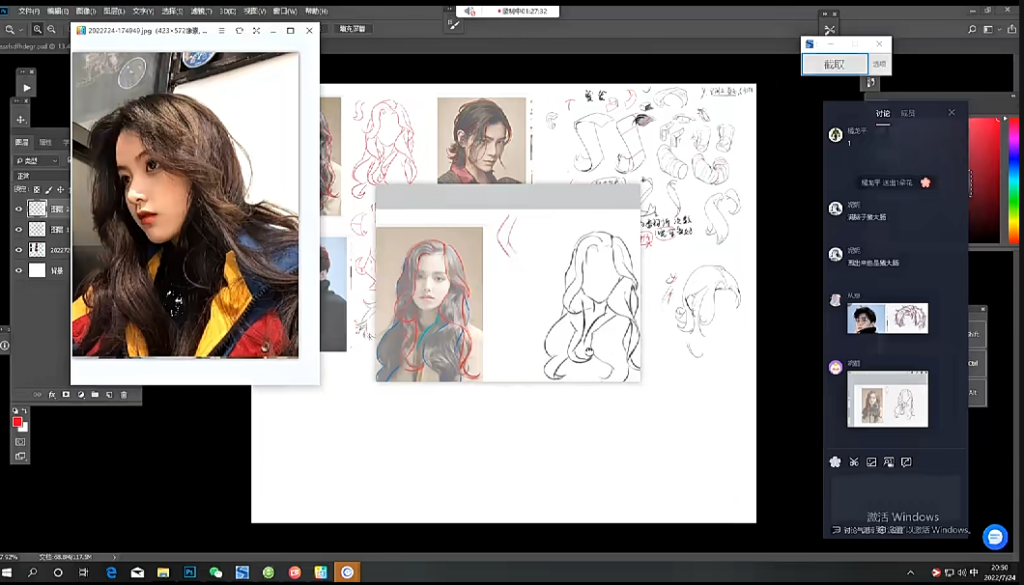This screenshot has height=585, width=1024.
Task: Click the fx layer style icon
Action: [x=50, y=395]
